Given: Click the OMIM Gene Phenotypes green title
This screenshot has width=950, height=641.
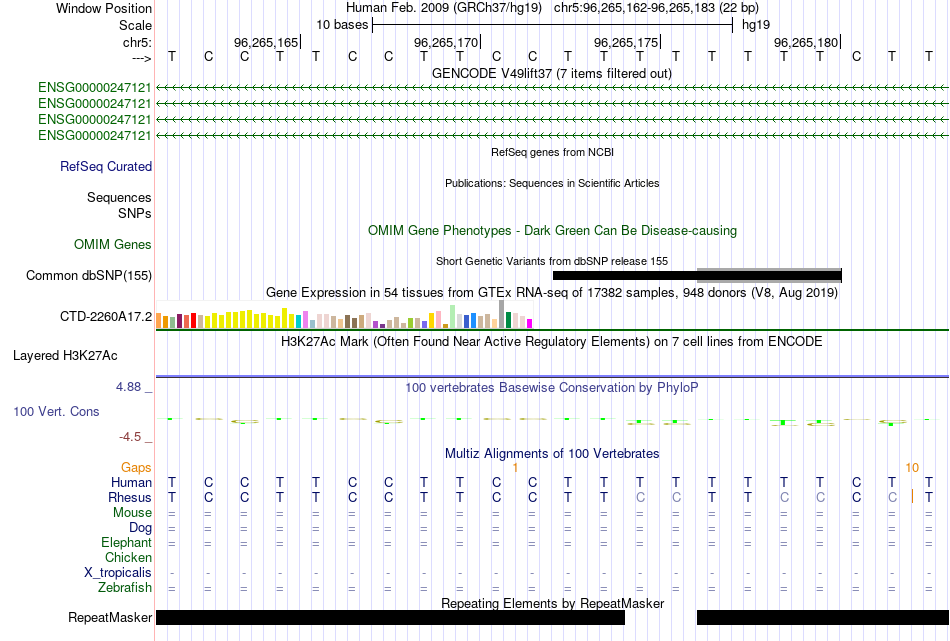Looking at the screenshot, I should click(x=552, y=230).
